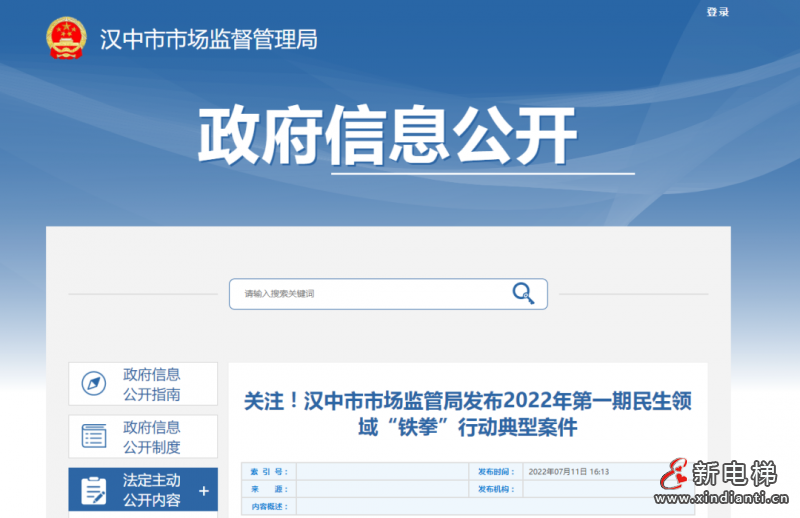Click the 来源 field in article info
The height and width of the screenshot is (518, 800).
[380, 489]
